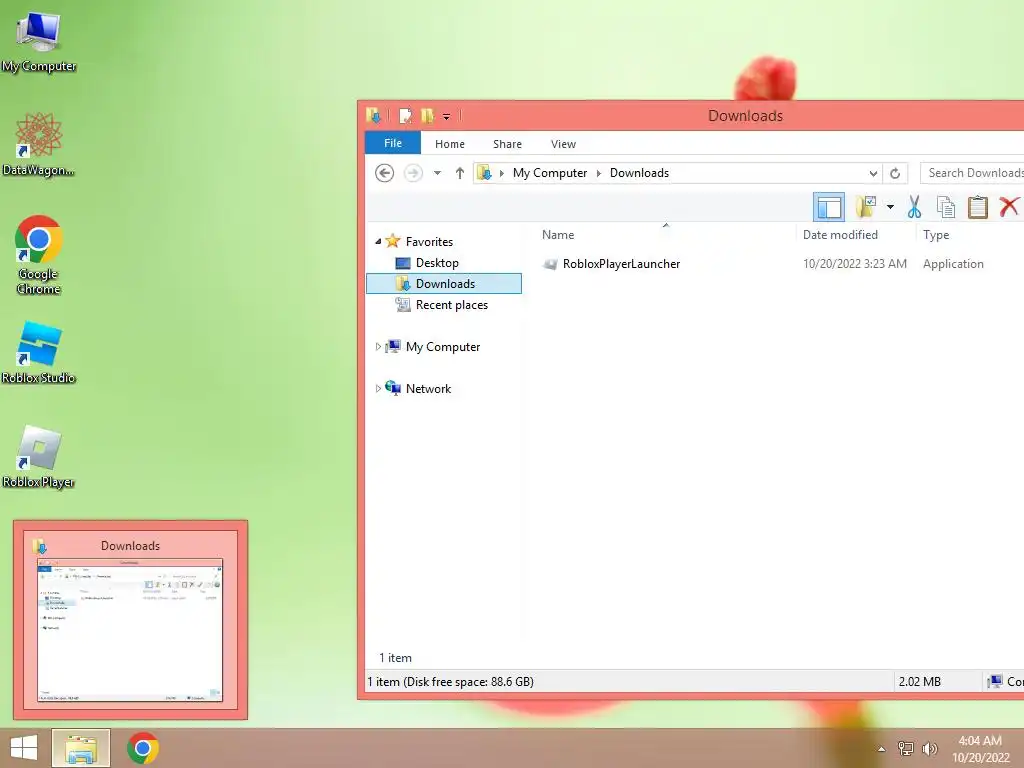Screen dimensions: 1024x768
Task: Click the Forward navigation arrow
Action: click(413, 173)
